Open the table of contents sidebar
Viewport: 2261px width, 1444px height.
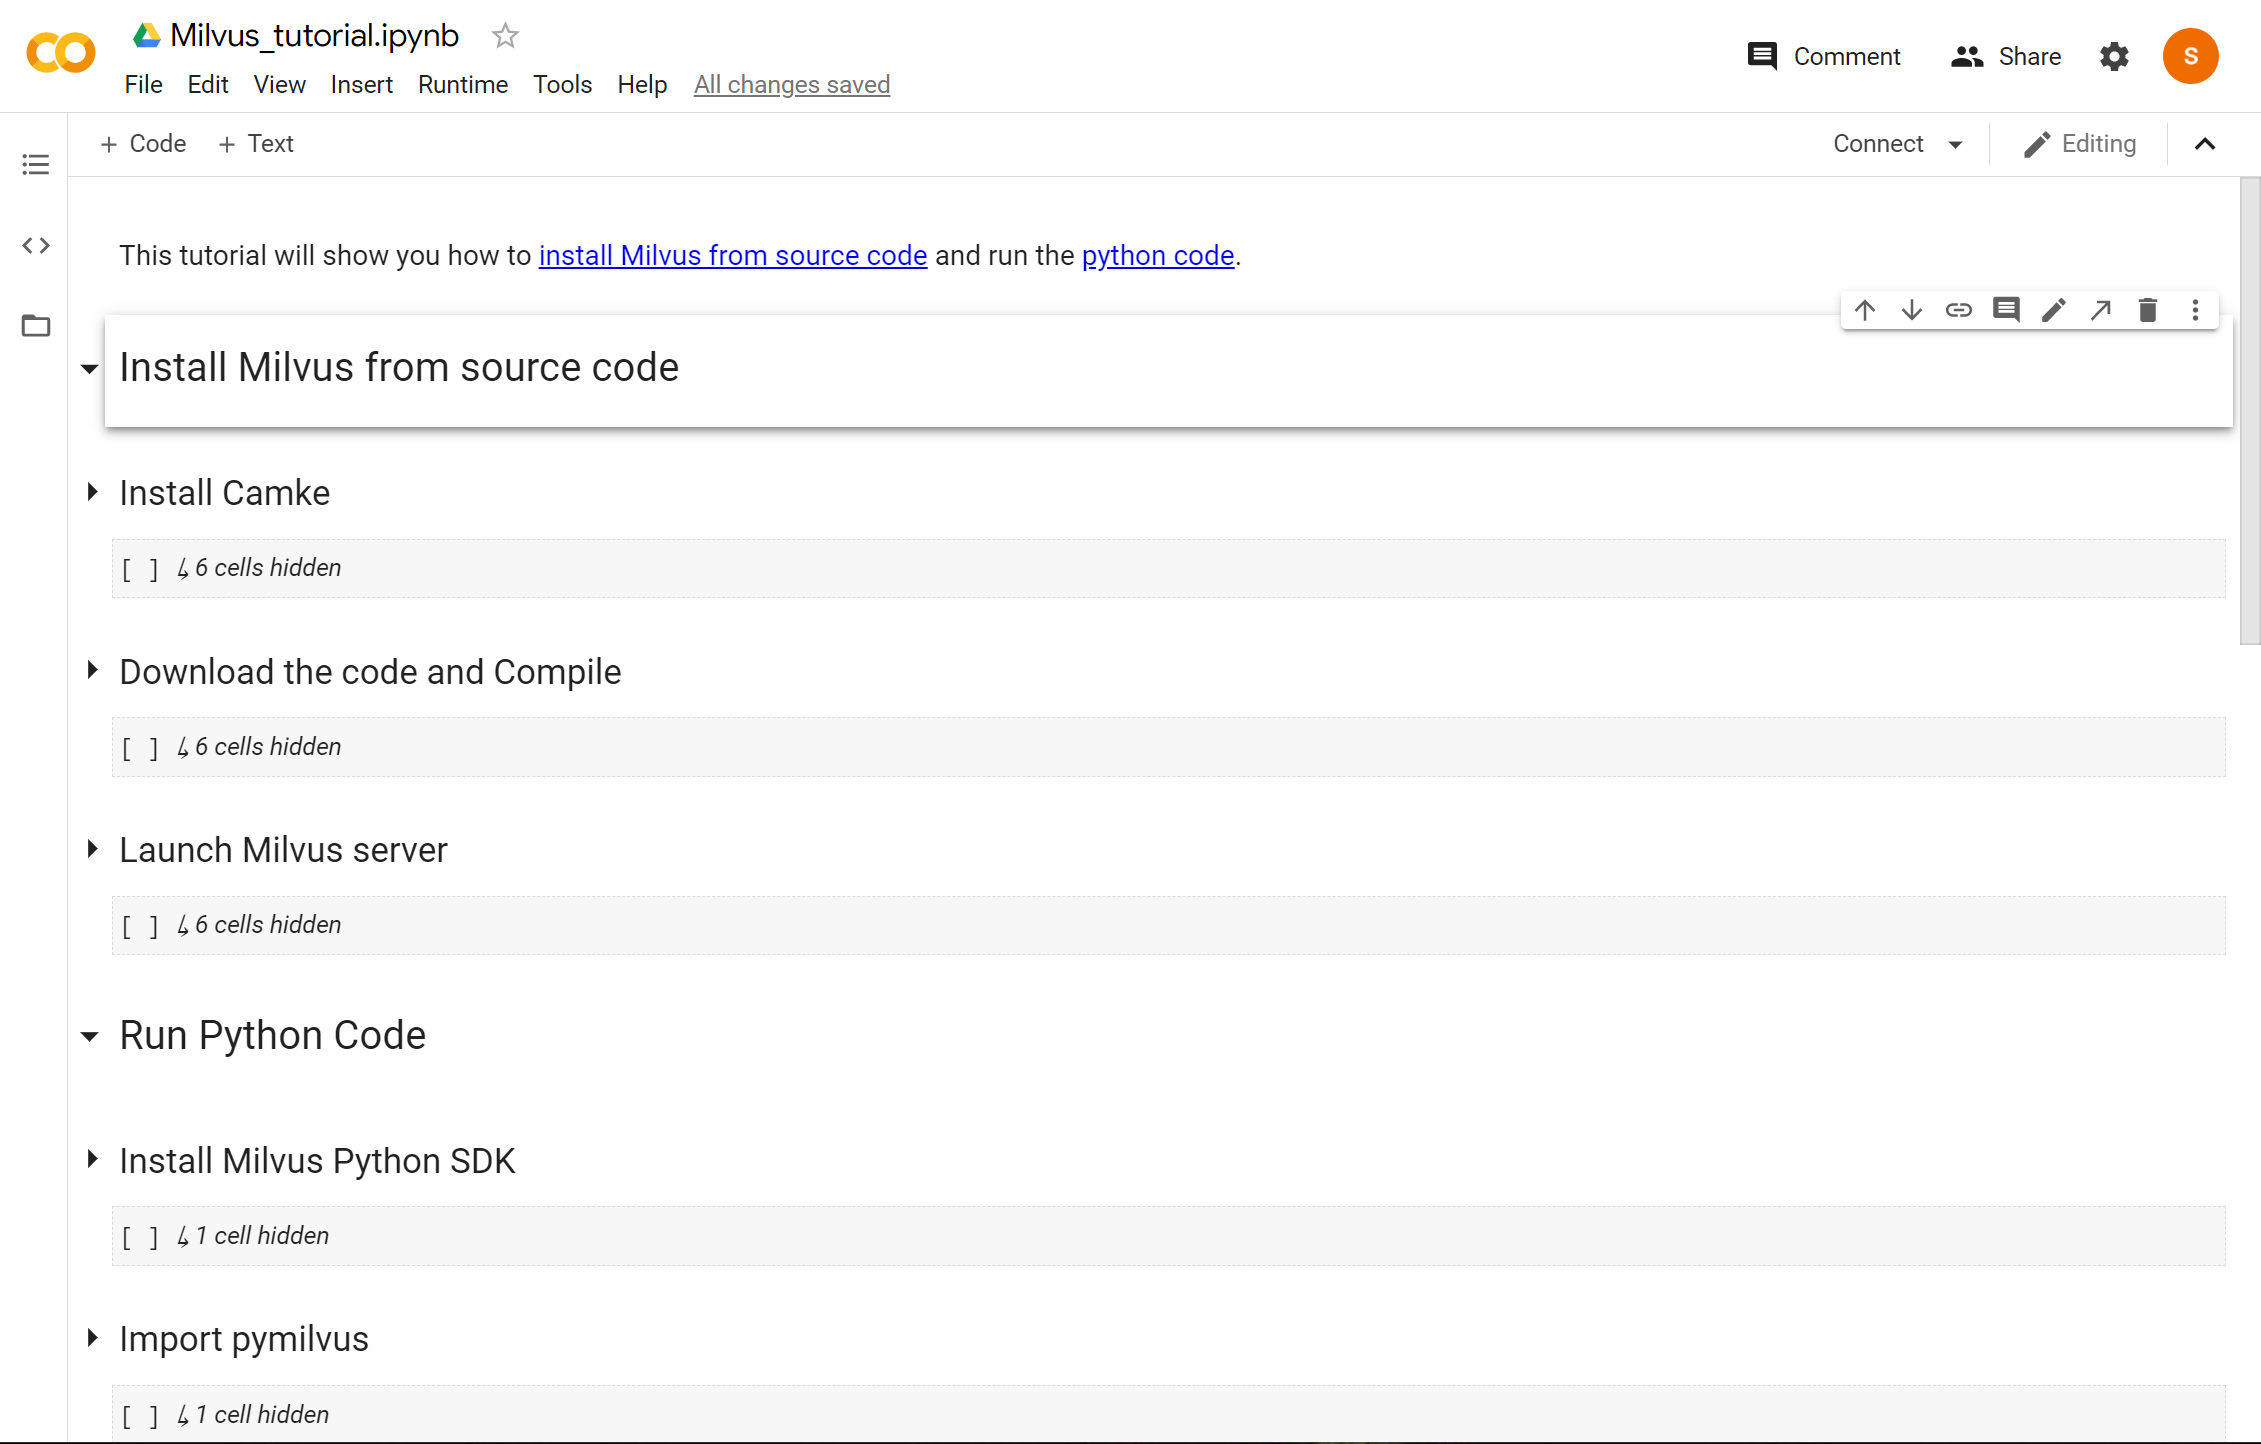pos(36,164)
